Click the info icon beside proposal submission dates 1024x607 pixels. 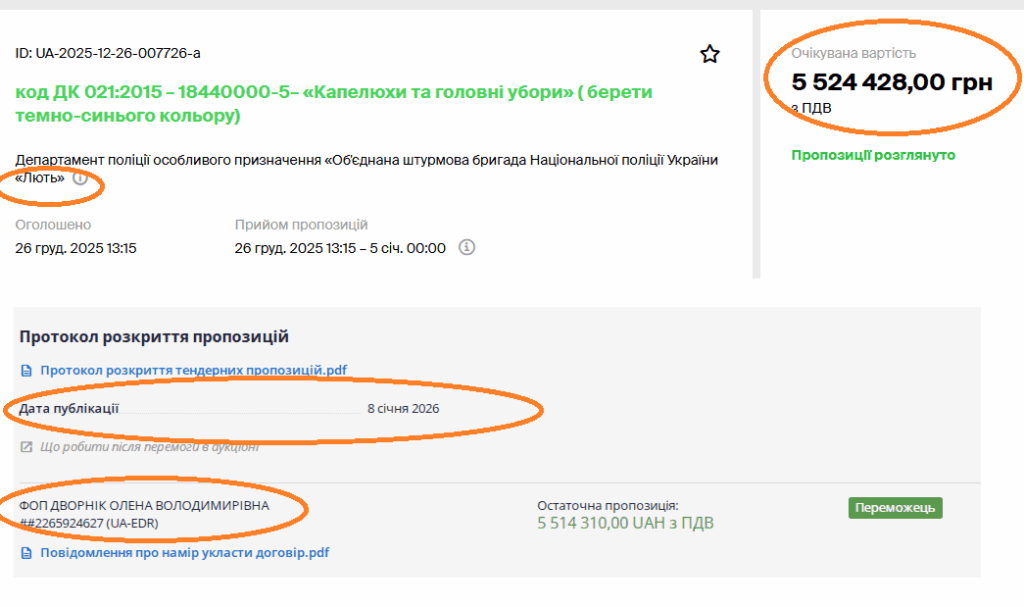[466, 247]
